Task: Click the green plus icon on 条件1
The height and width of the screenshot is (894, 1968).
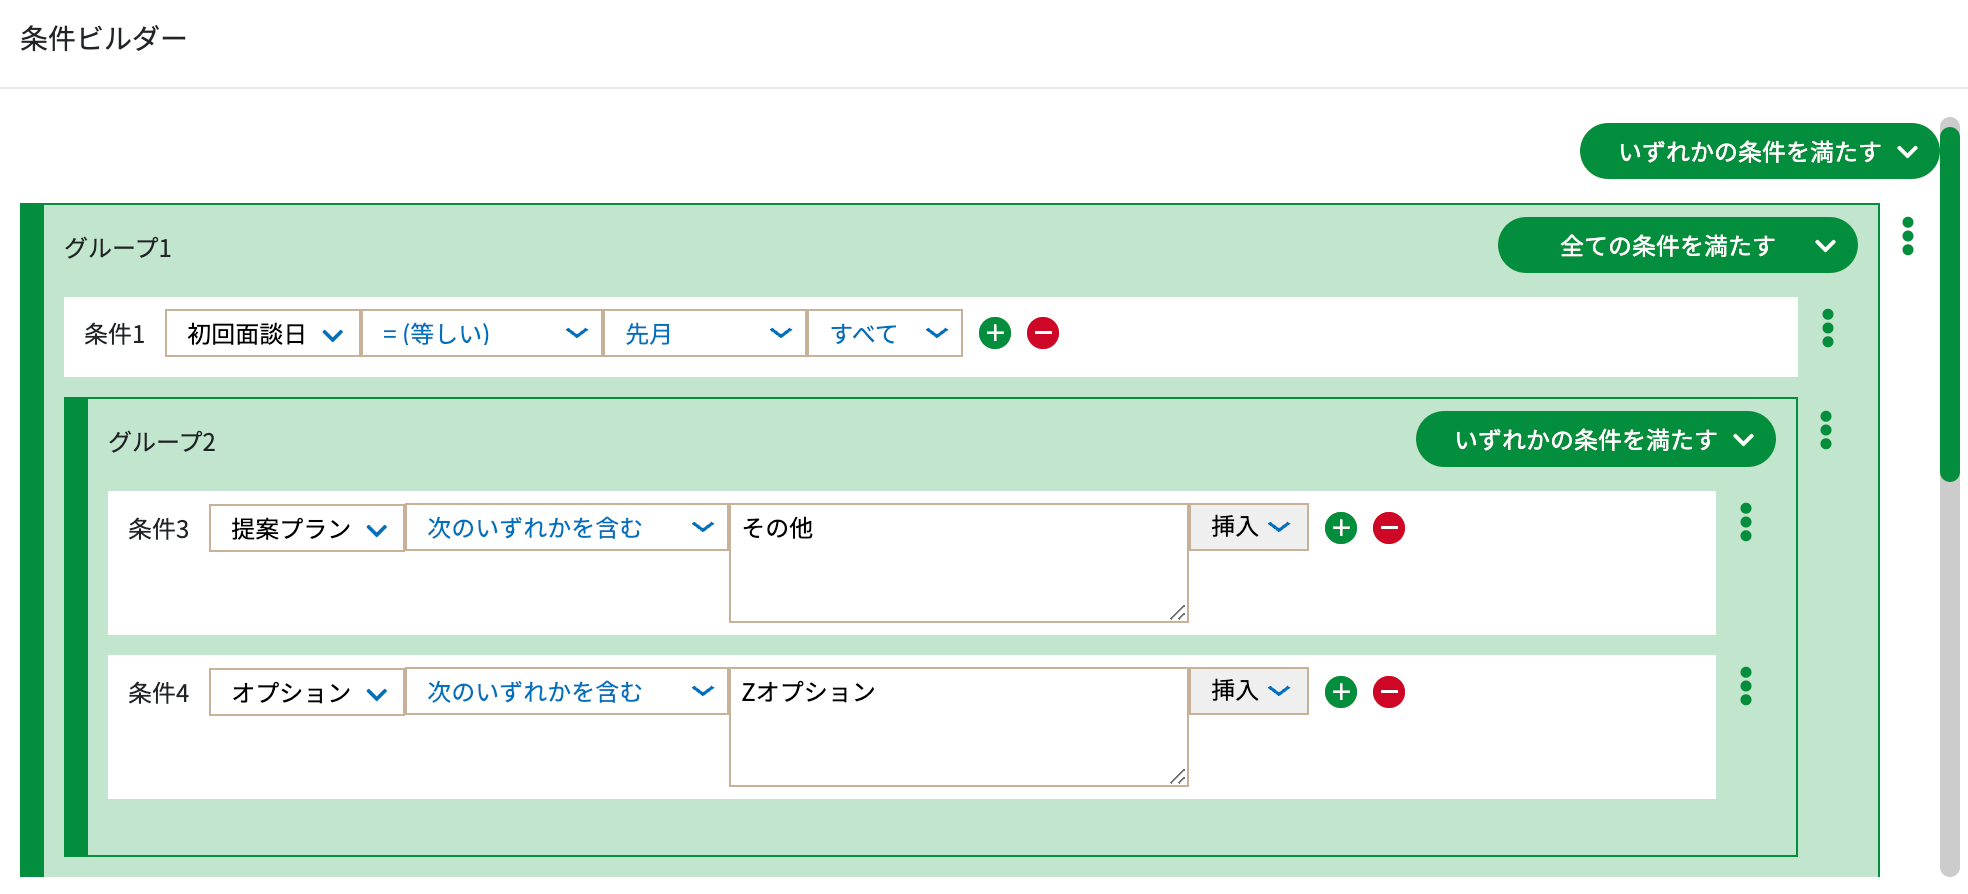Action: [x=995, y=333]
